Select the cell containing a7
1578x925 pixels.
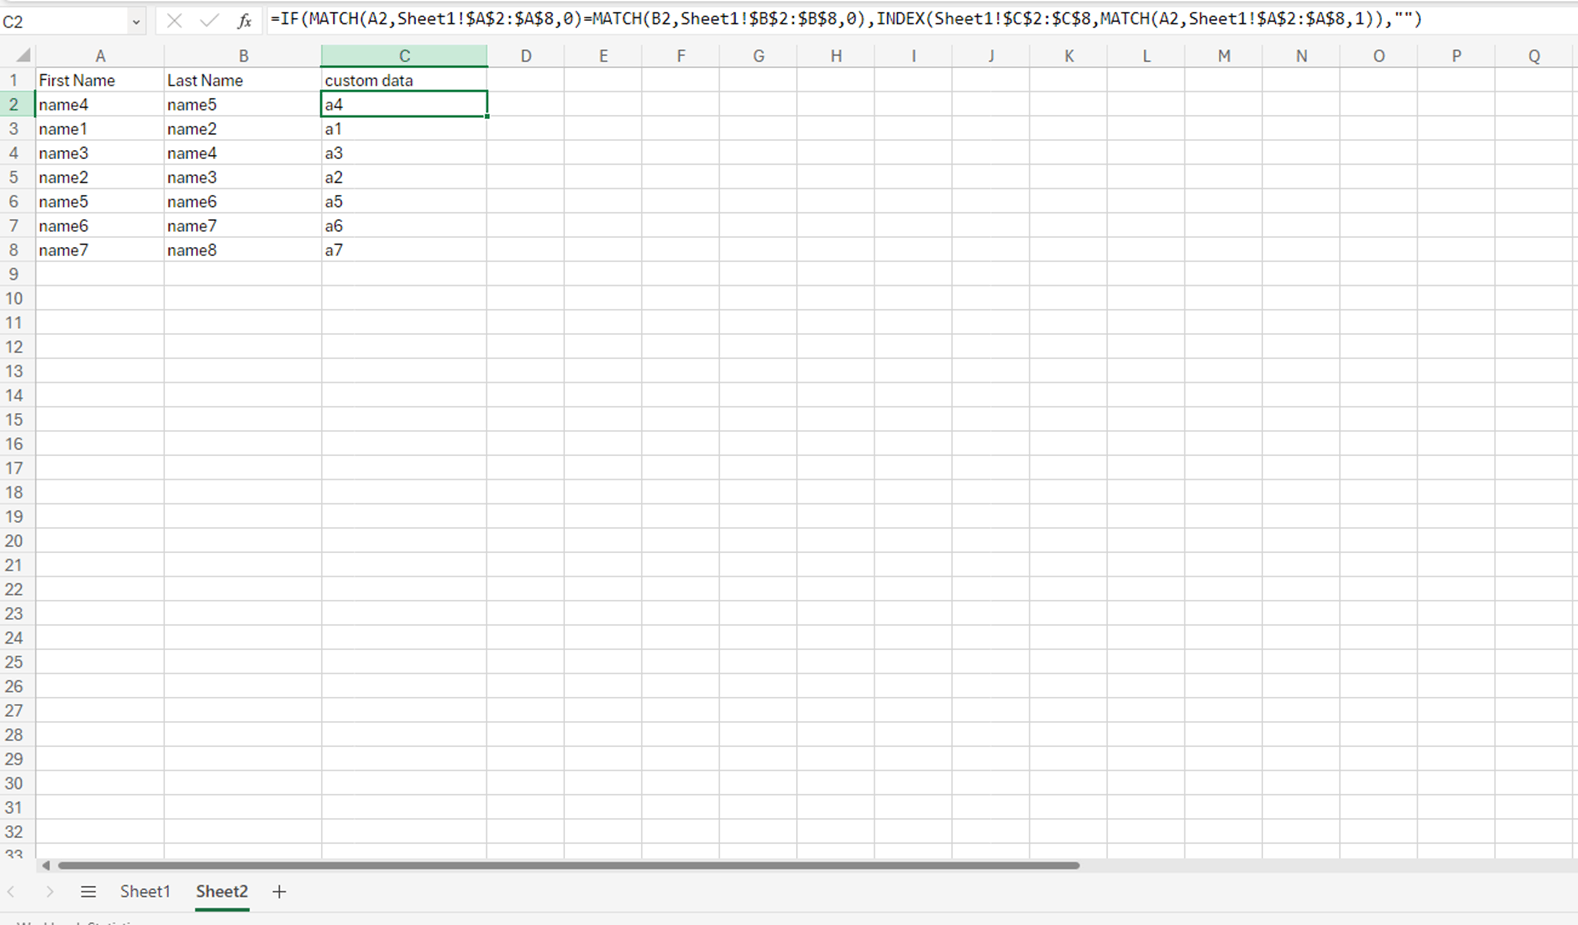coord(404,250)
